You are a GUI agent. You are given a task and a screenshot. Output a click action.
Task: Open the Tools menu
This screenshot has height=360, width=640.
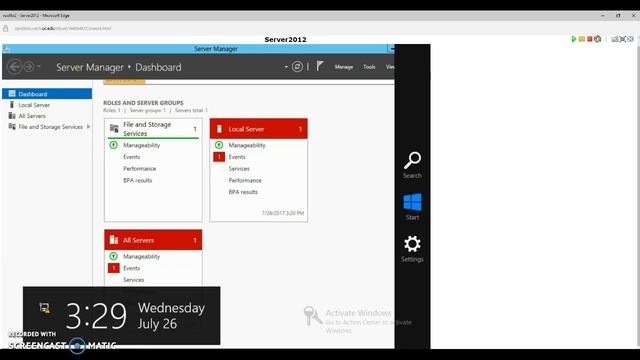(x=369, y=67)
